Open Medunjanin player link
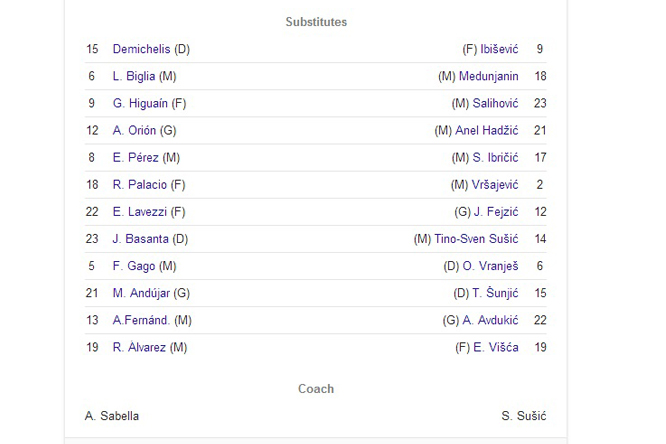Image resolution: width=666 pixels, height=444 pixels. pyautogui.click(x=488, y=76)
